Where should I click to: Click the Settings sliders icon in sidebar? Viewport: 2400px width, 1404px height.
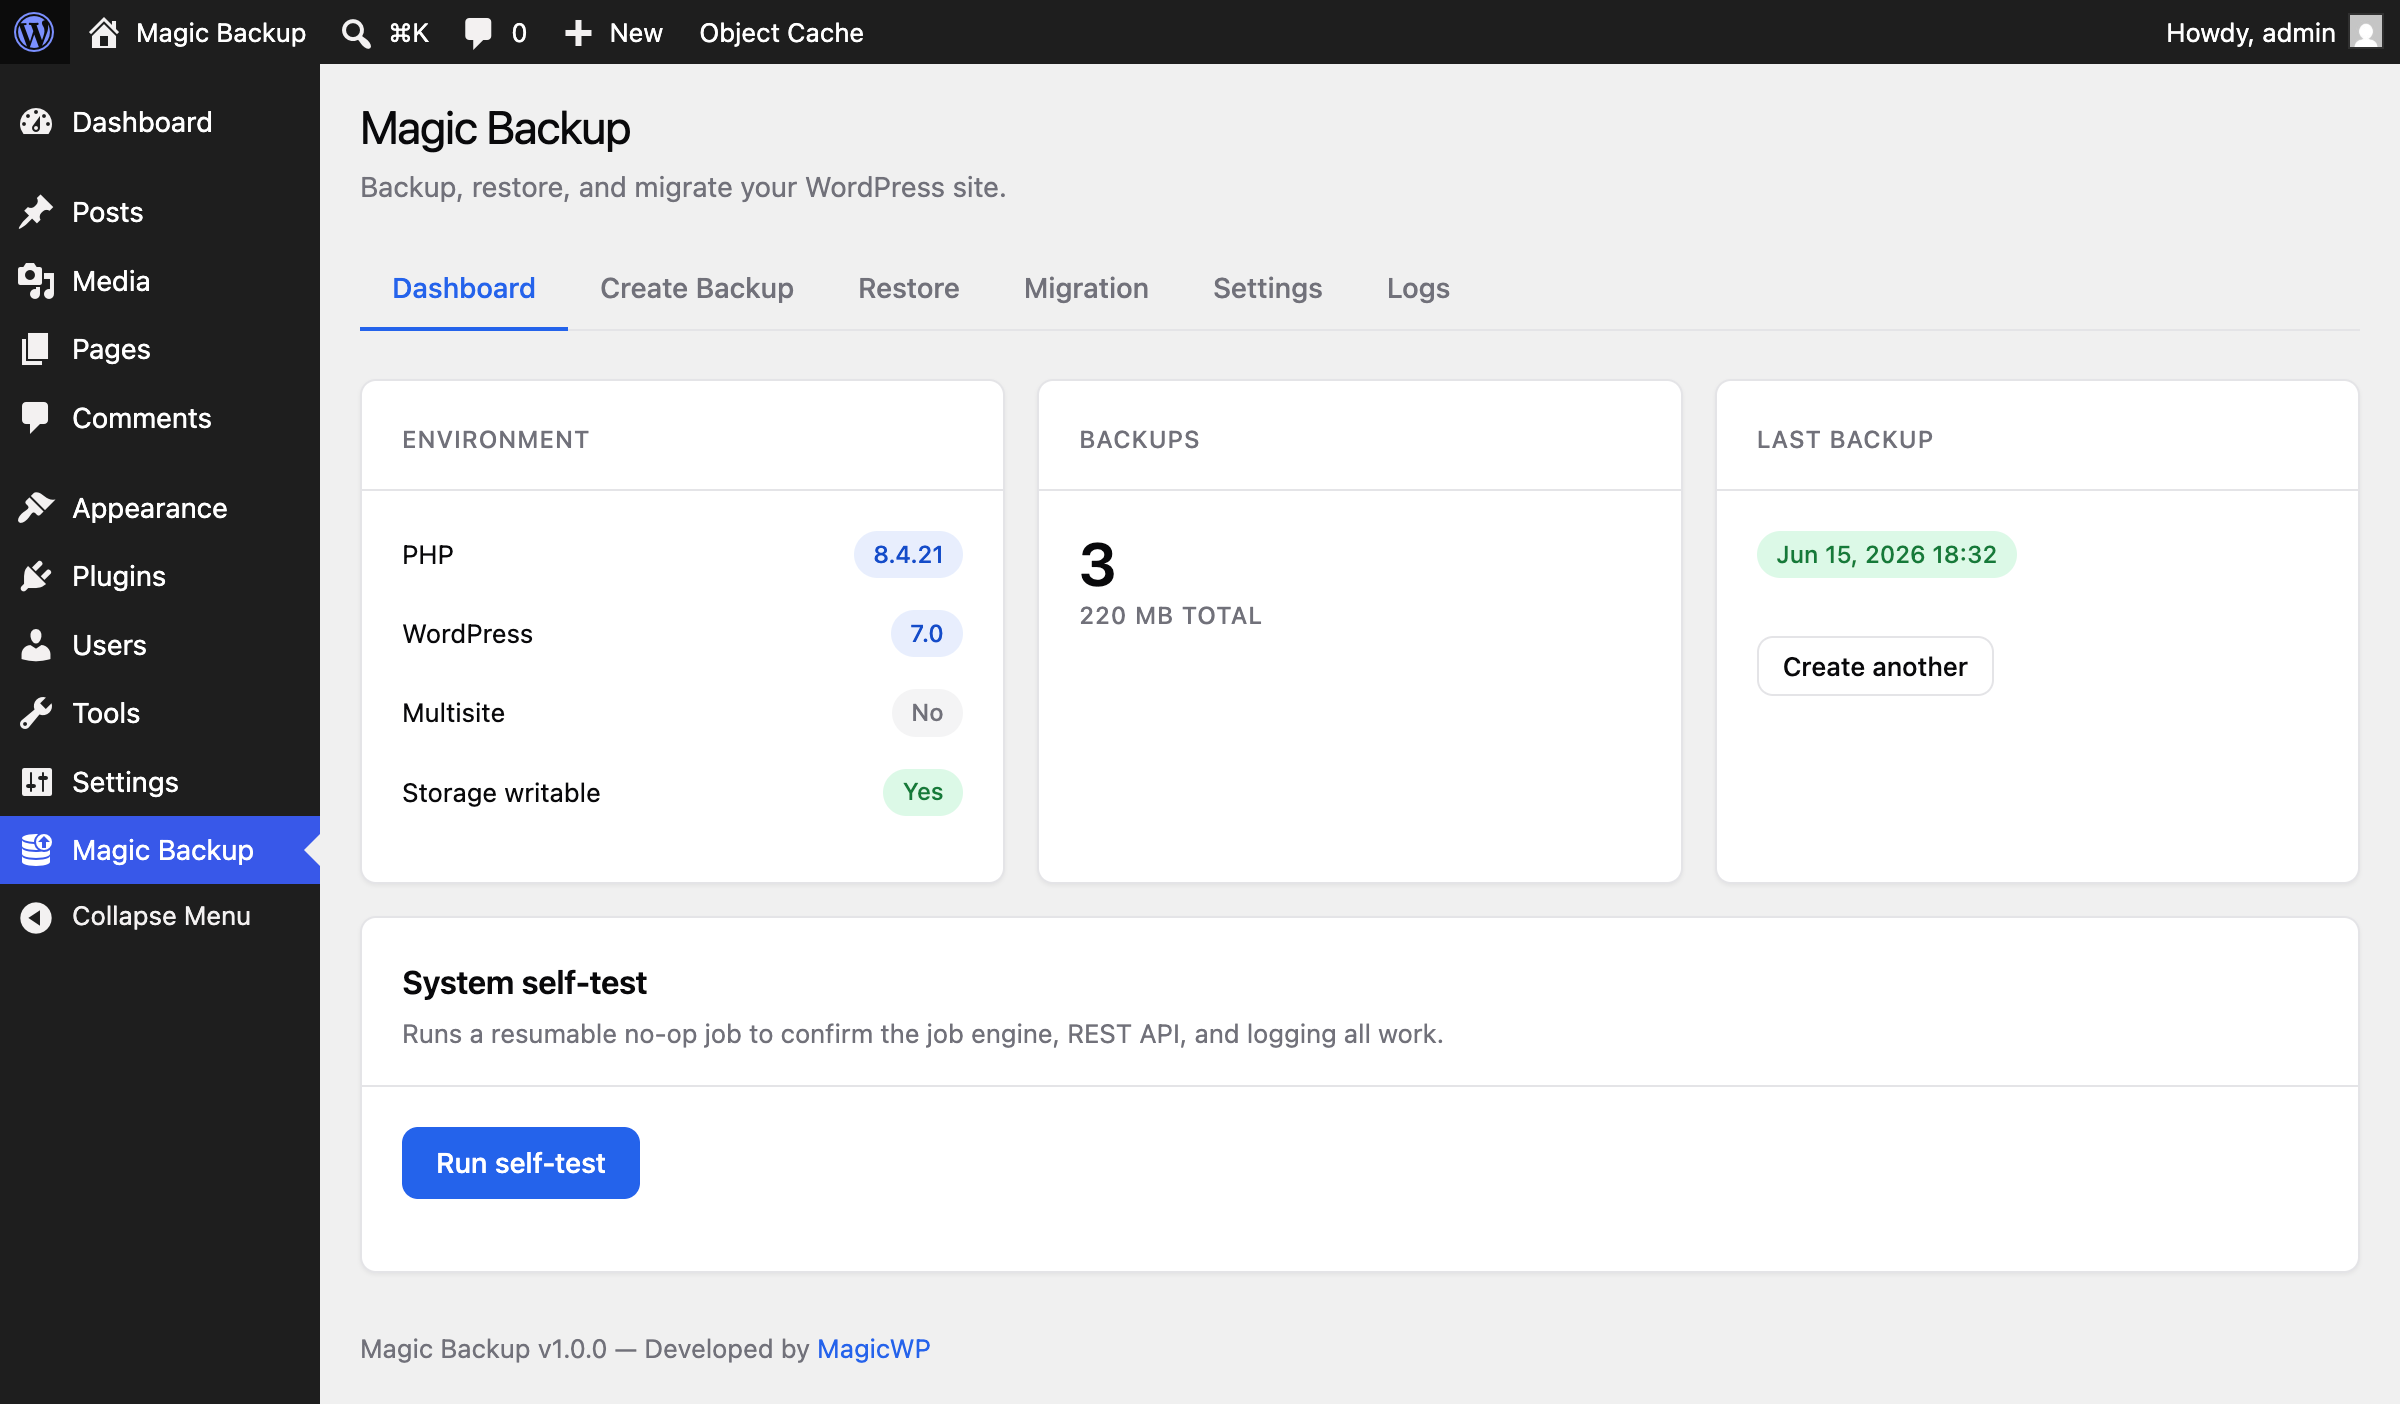[36, 782]
